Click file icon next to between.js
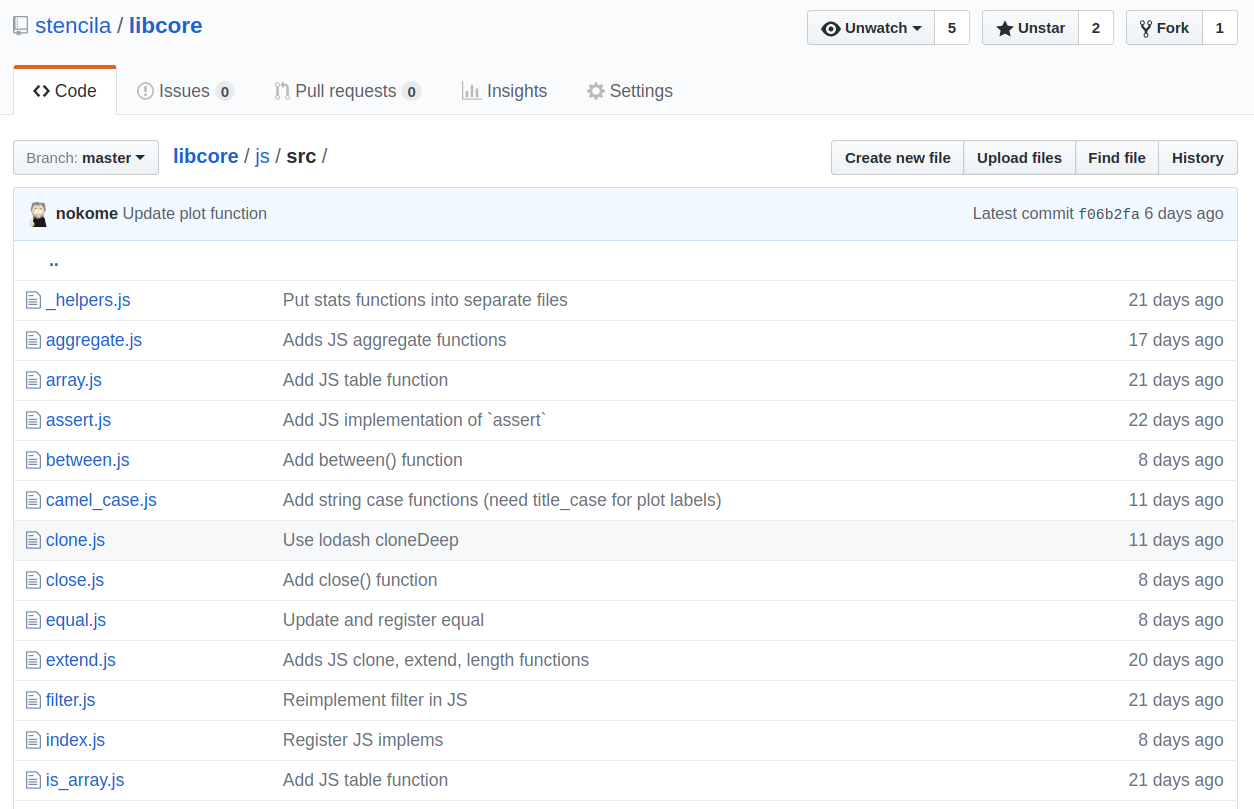Viewport: 1254px width, 809px height. click(x=33, y=460)
